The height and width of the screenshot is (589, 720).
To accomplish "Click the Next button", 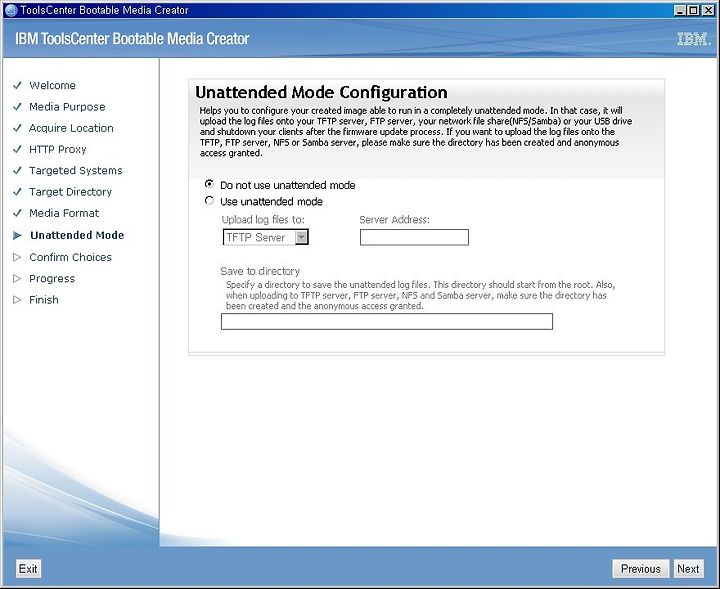I will point(688,569).
